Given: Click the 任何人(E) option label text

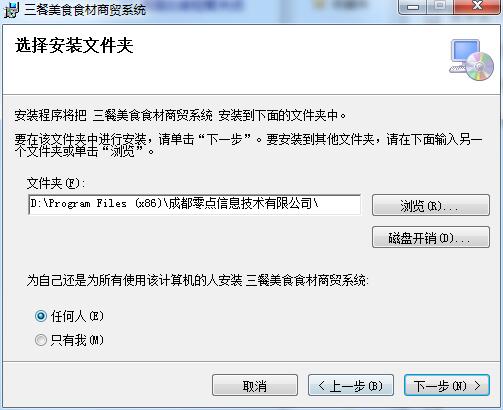Looking at the screenshot, I should 77,316.
